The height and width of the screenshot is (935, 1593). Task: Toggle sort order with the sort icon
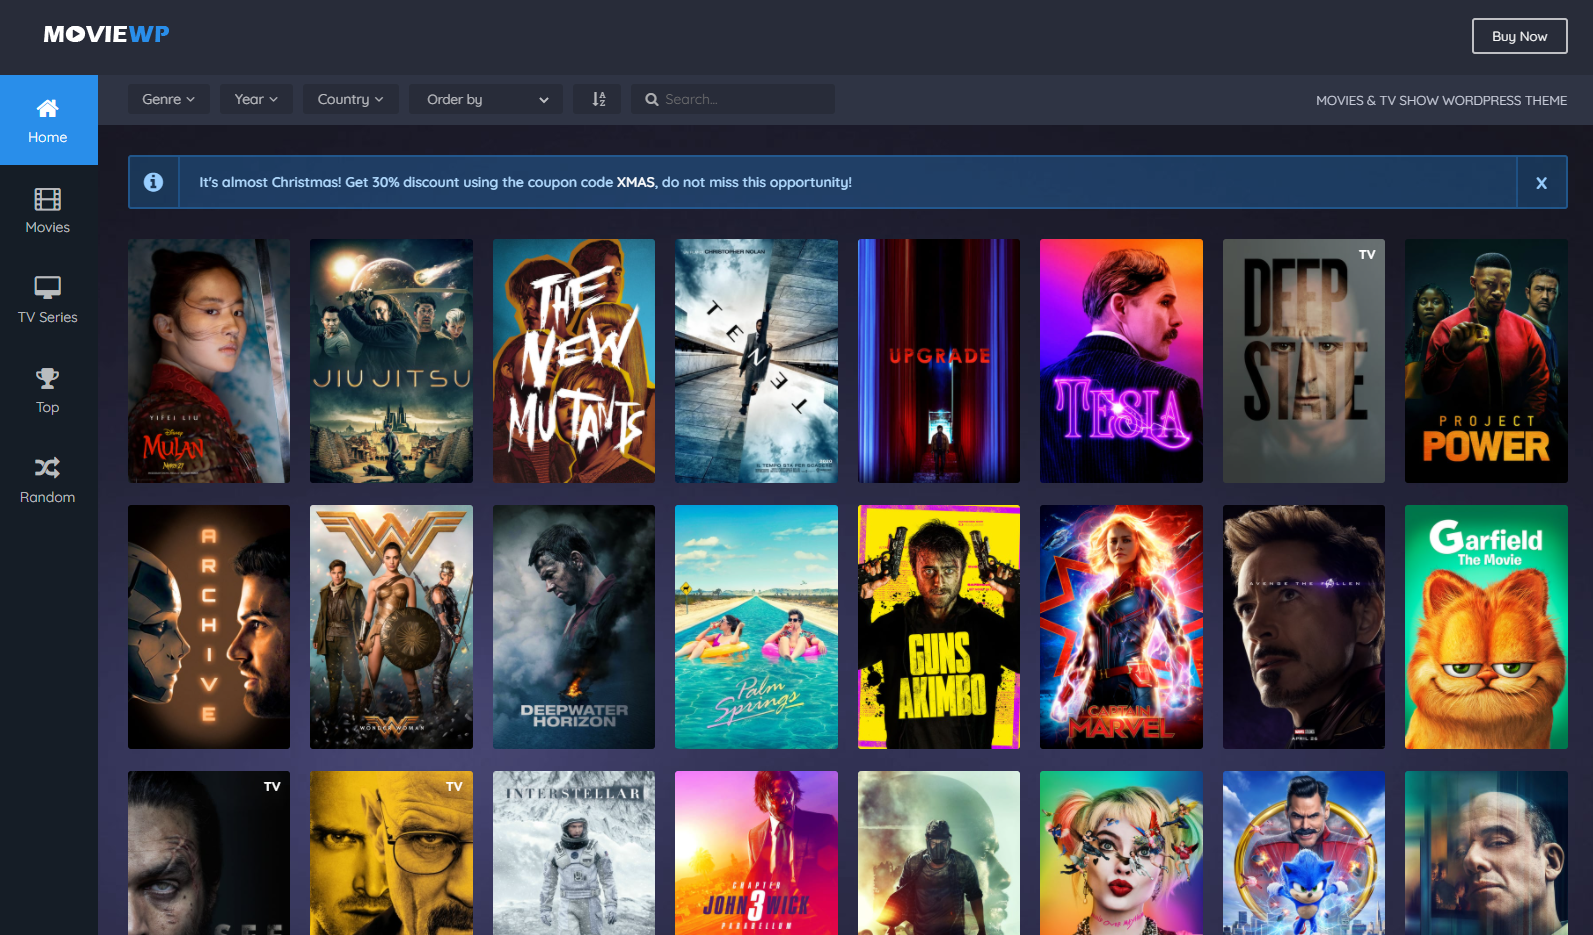click(x=598, y=99)
